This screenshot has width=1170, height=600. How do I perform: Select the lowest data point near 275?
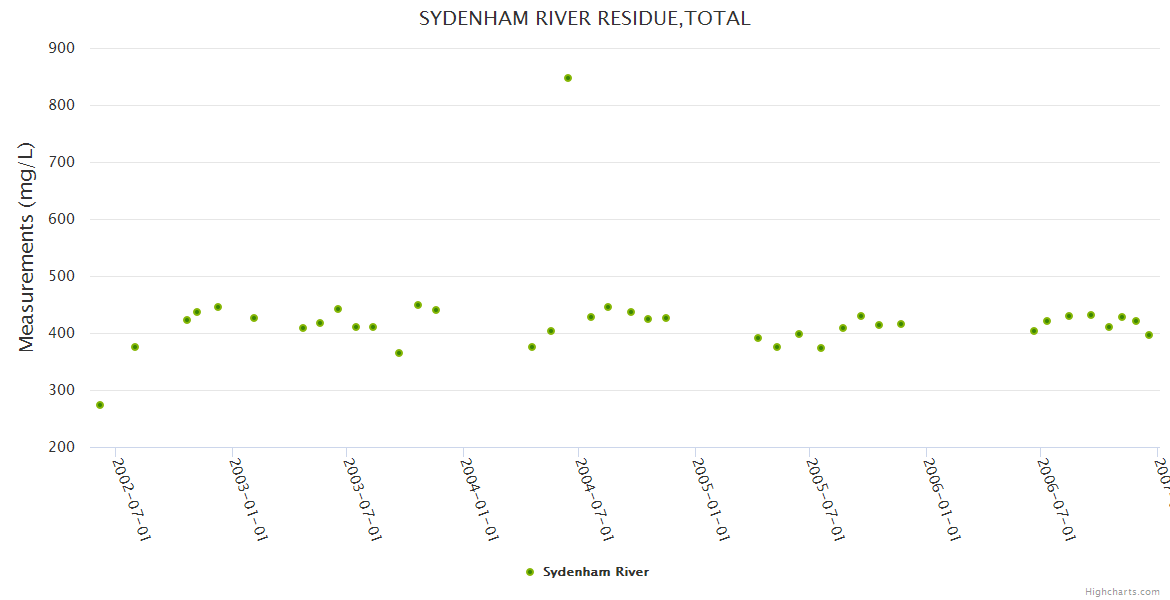(100, 405)
